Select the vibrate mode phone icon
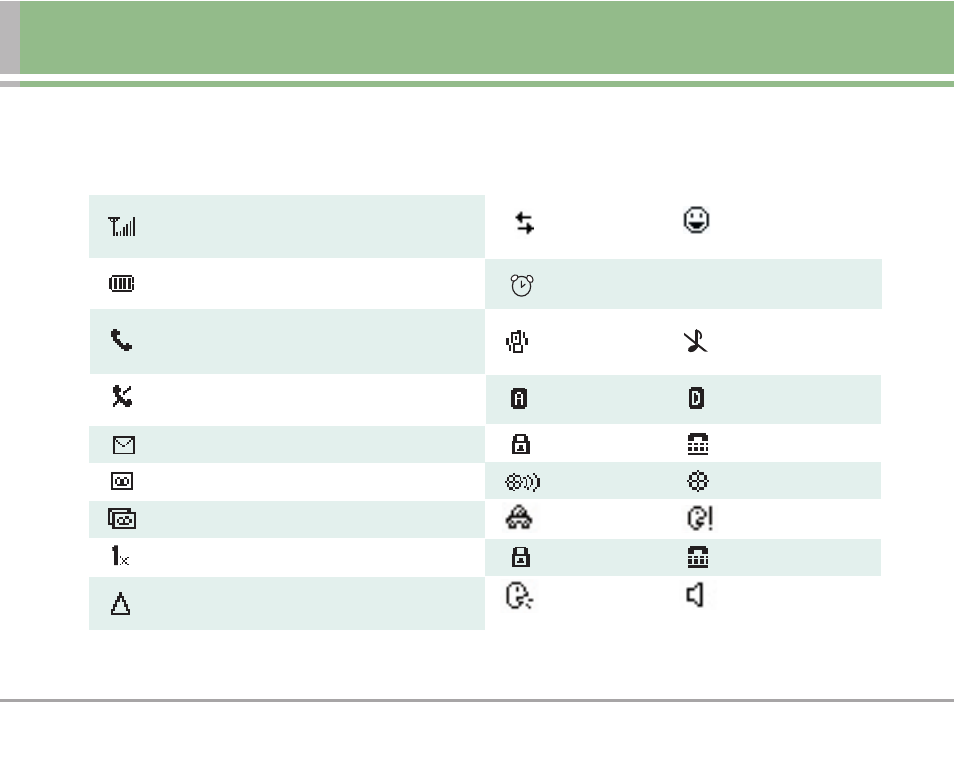 [x=517, y=341]
